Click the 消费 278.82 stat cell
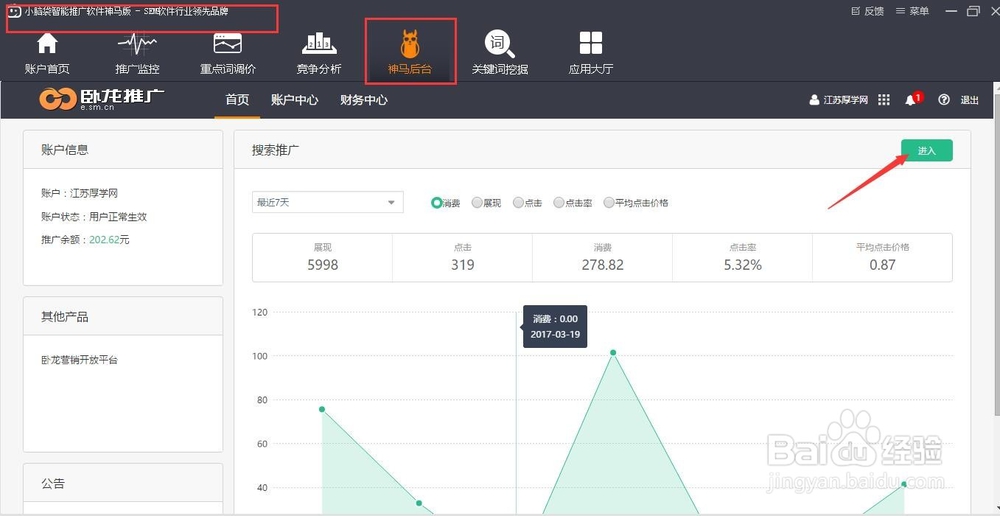The height and width of the screenshot is (516, 1000). pyautogui.click(x=603, y=258)
